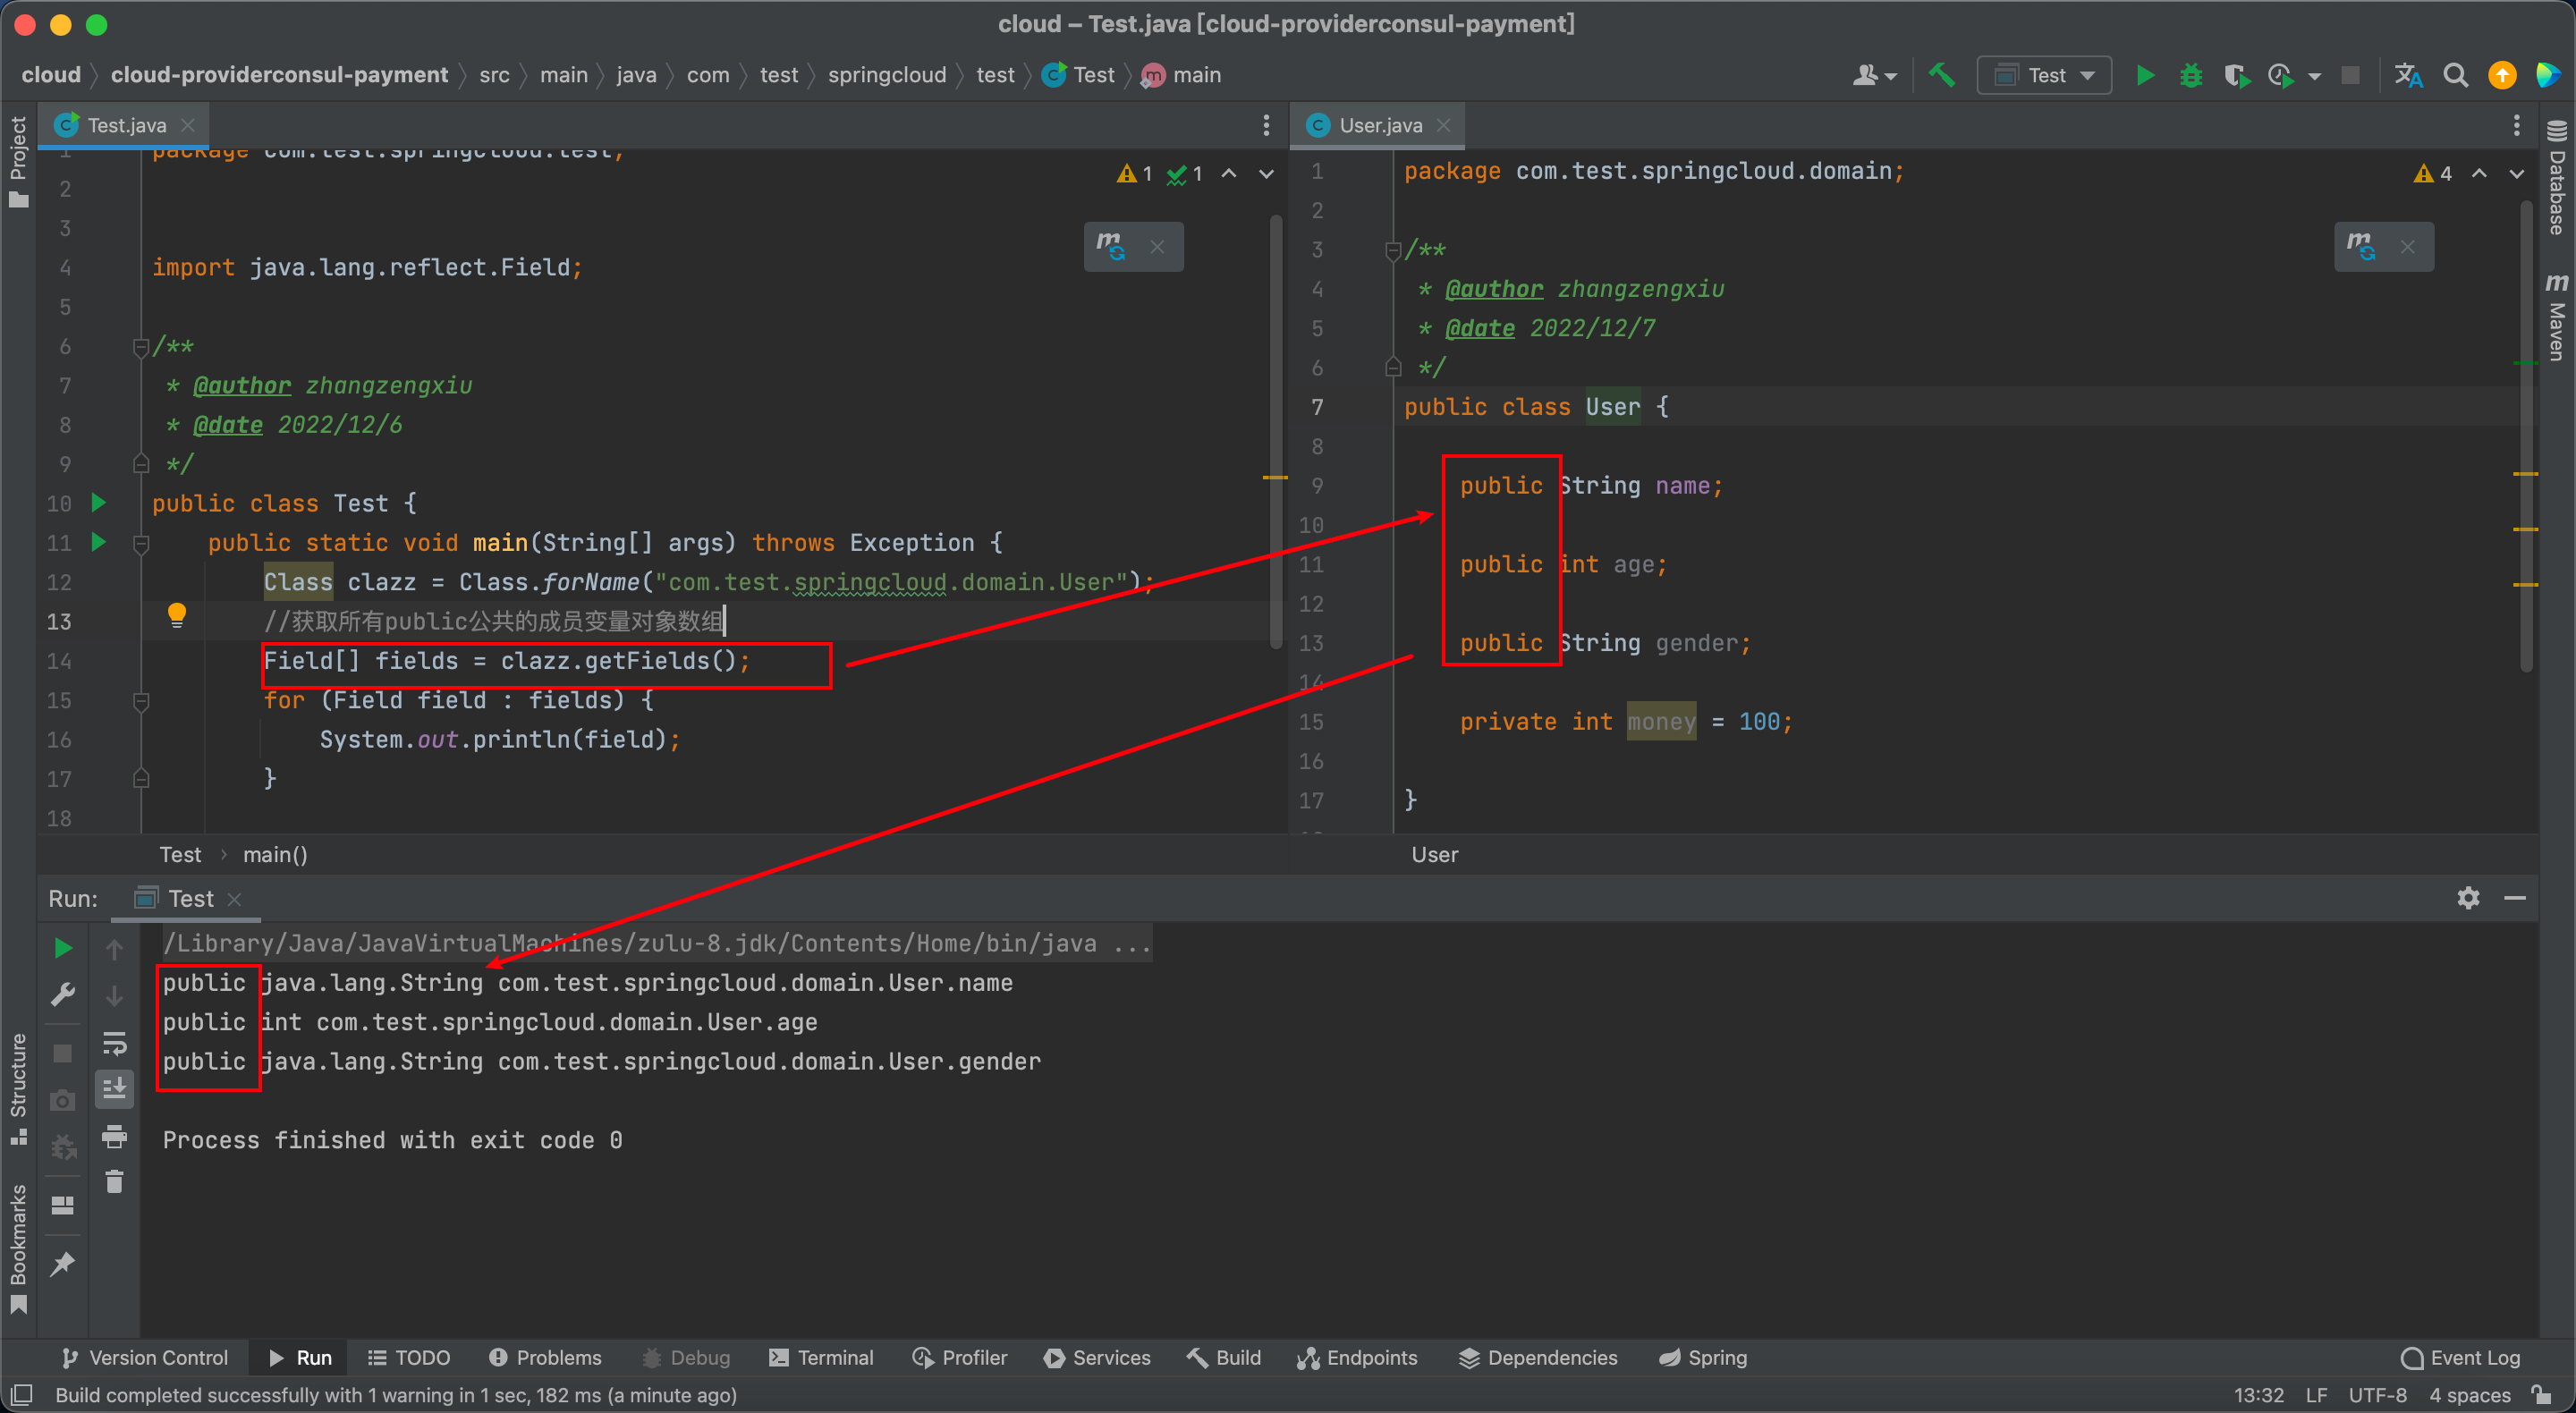Toggle the Database tool window
This screenshot has height=1413, width=2576.
2557,178
